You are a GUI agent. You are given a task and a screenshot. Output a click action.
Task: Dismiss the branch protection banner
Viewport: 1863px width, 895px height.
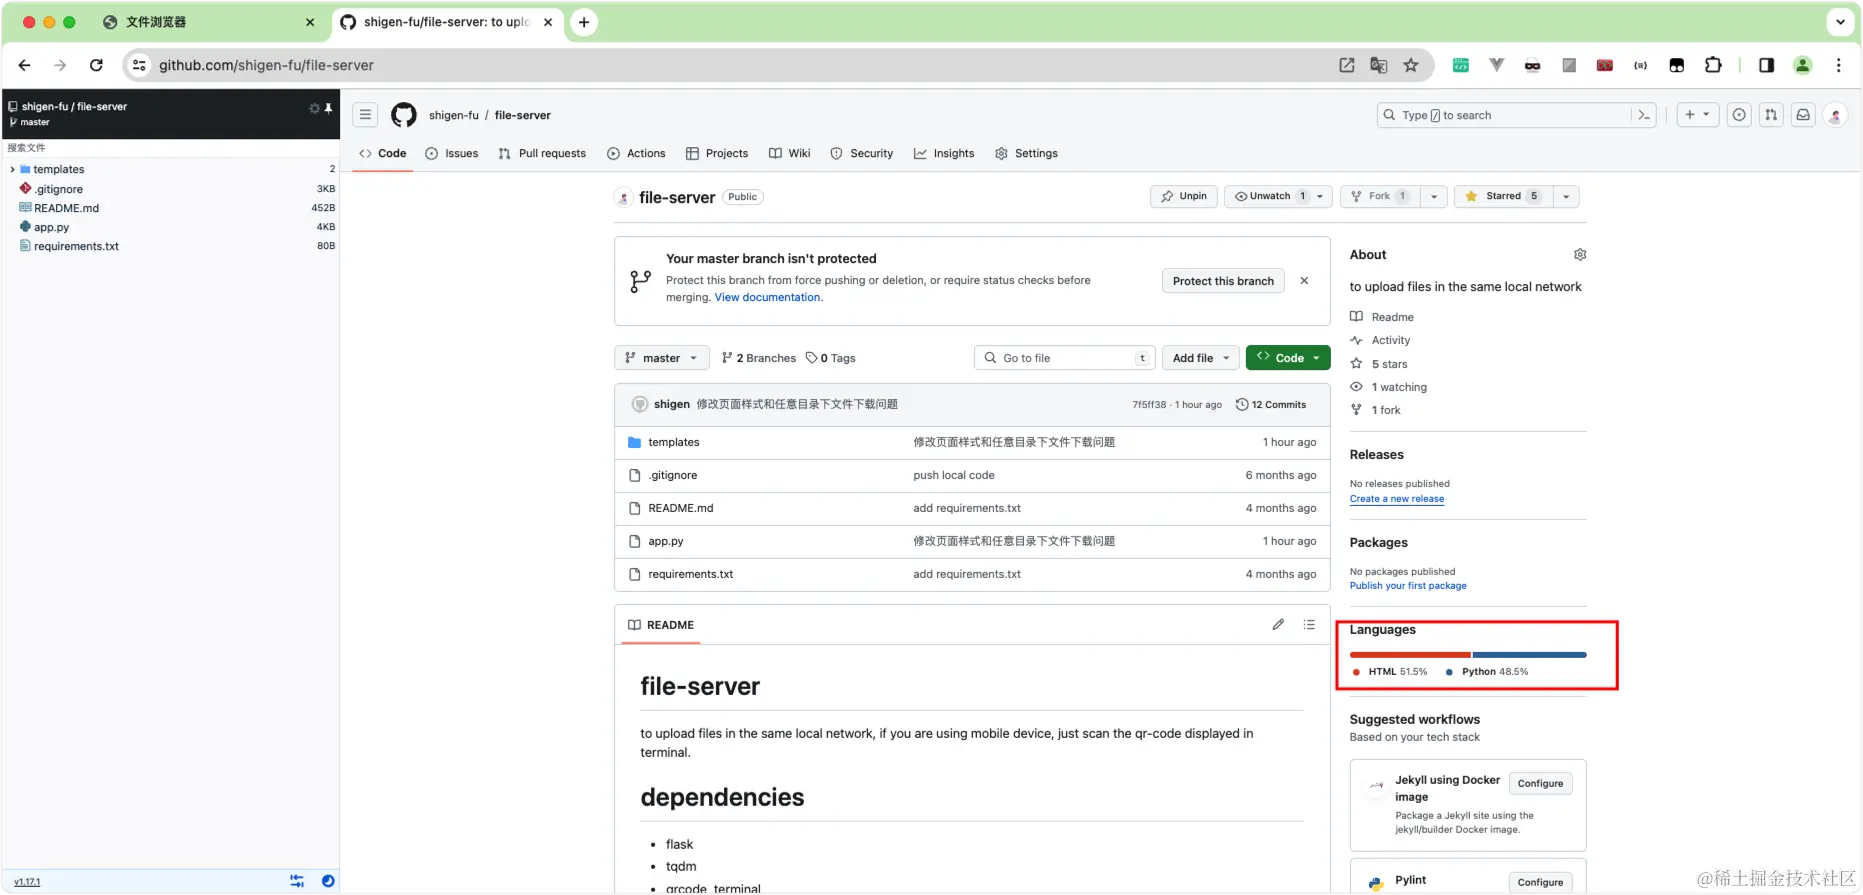point(1304,281)
